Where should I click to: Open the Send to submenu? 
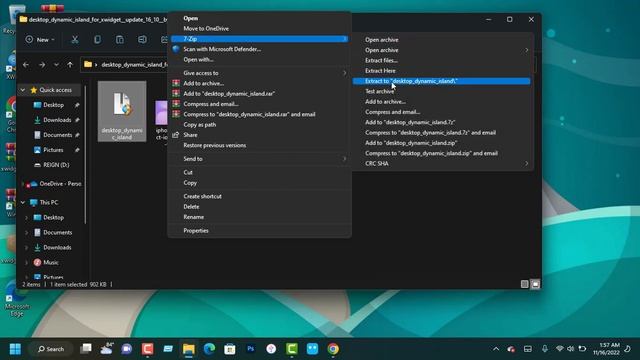(260, 159)
